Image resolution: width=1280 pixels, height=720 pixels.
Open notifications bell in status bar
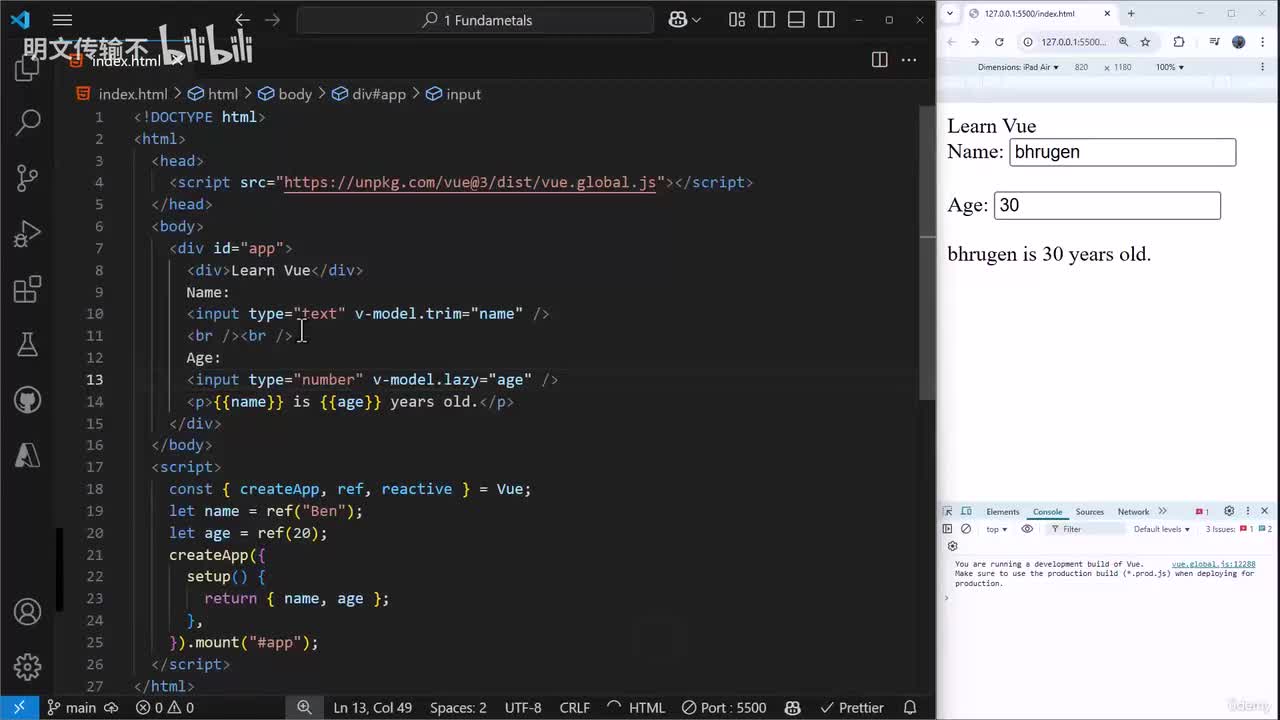point(910,707)
